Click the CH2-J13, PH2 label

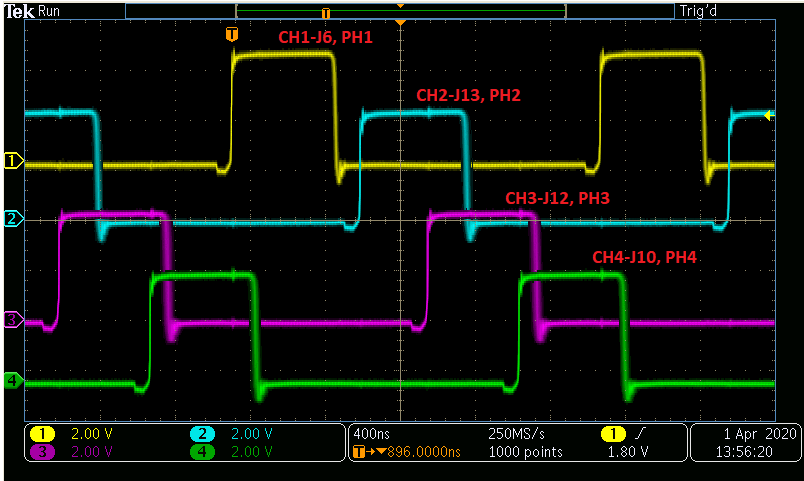[468, 95]
